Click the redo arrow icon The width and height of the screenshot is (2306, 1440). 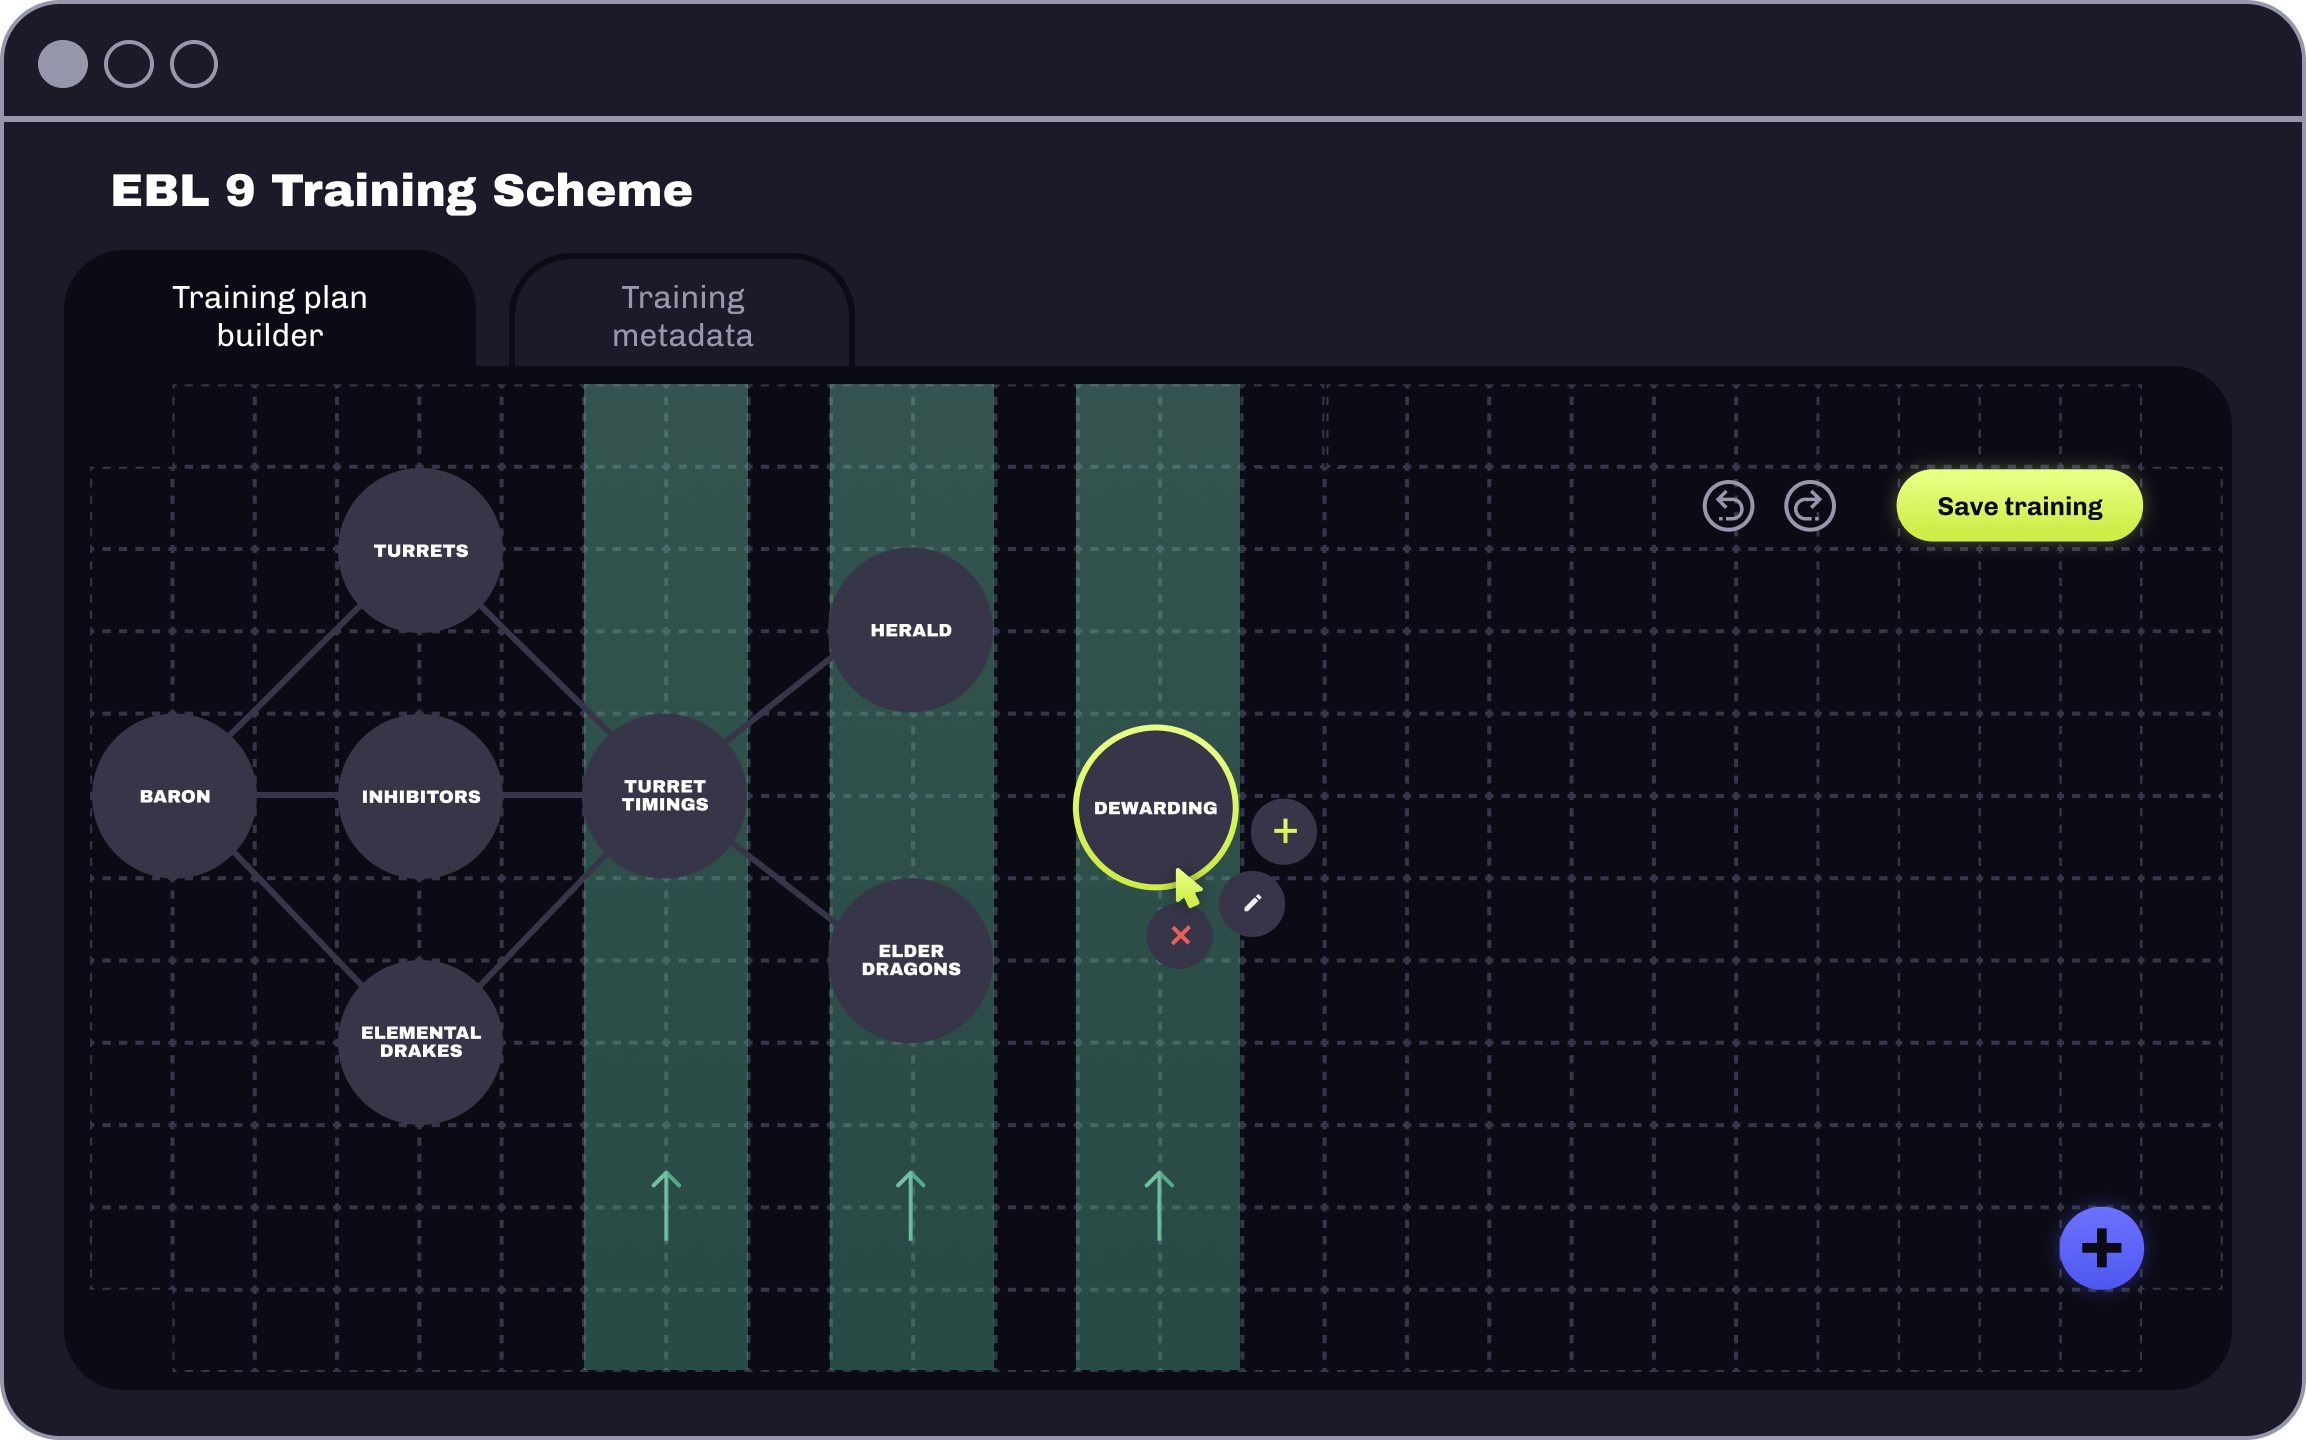(x=1809, y=506)
